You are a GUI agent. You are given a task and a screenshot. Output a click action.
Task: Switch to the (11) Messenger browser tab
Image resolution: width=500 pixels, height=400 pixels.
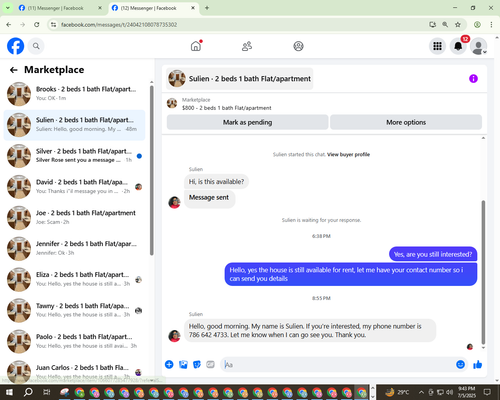coord(55,8)
